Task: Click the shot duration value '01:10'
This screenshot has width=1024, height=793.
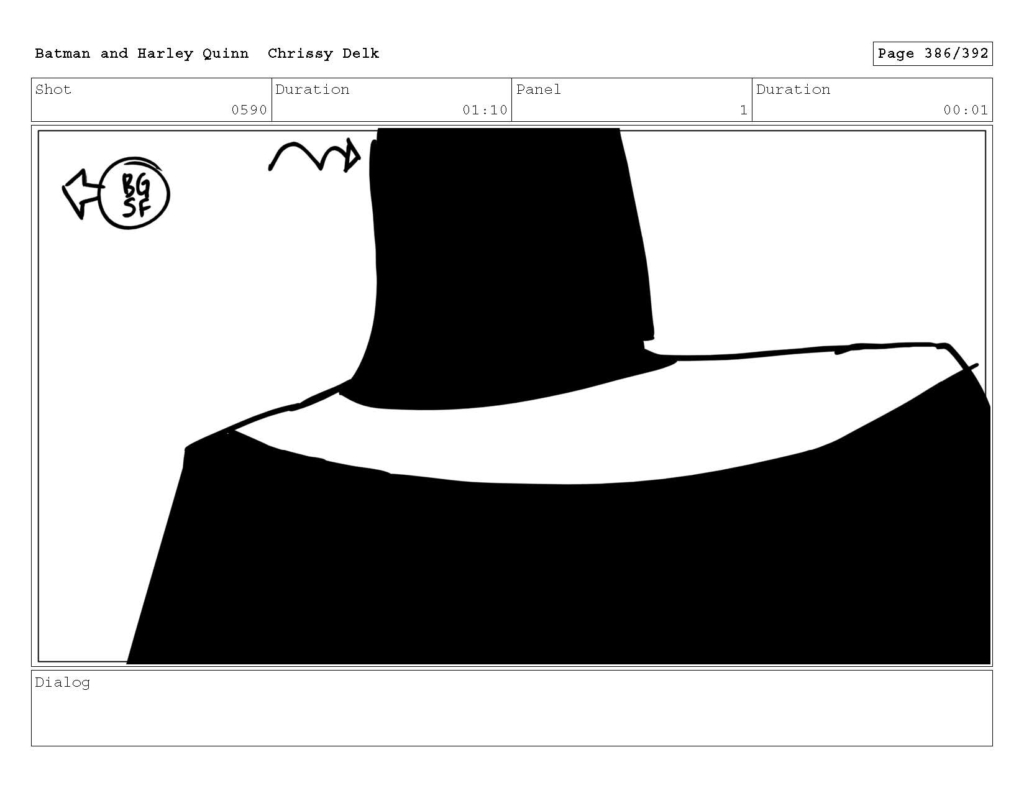Action: pyautogui.click(x=485, y=110)
